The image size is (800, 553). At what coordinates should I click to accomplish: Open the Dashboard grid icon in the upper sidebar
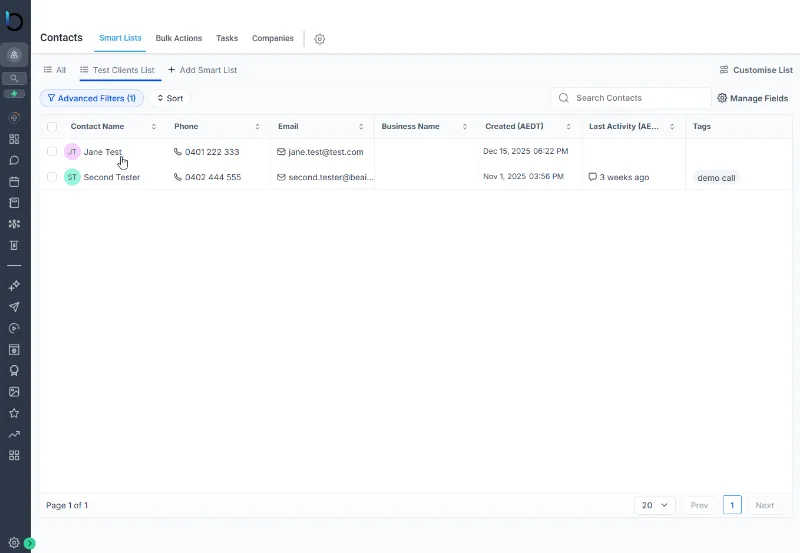pos(14,139)
